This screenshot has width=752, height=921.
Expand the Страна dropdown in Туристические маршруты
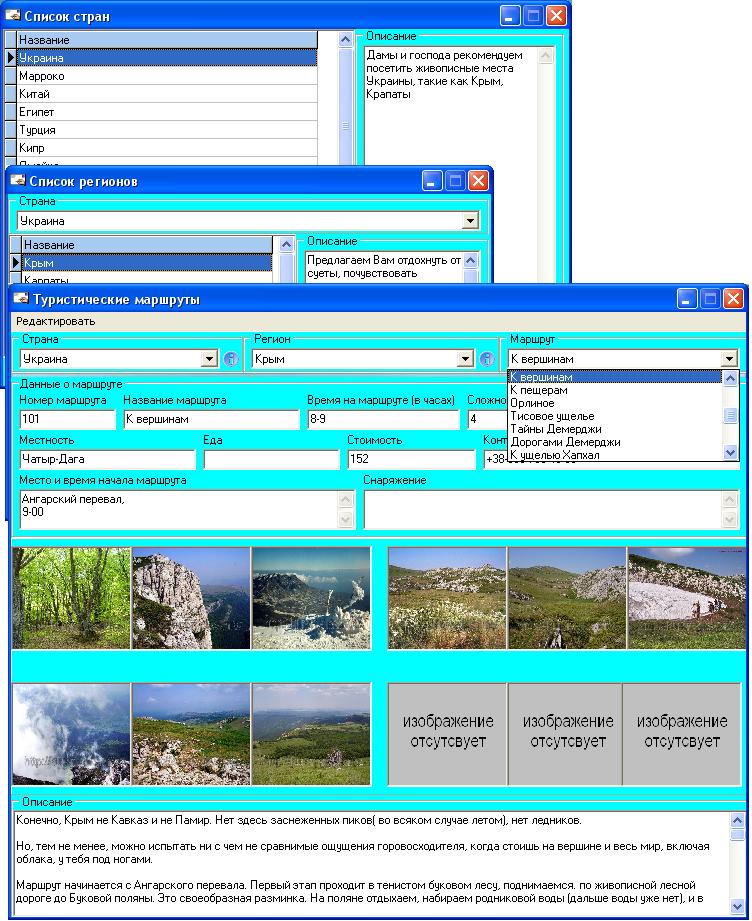pos(209,358)
